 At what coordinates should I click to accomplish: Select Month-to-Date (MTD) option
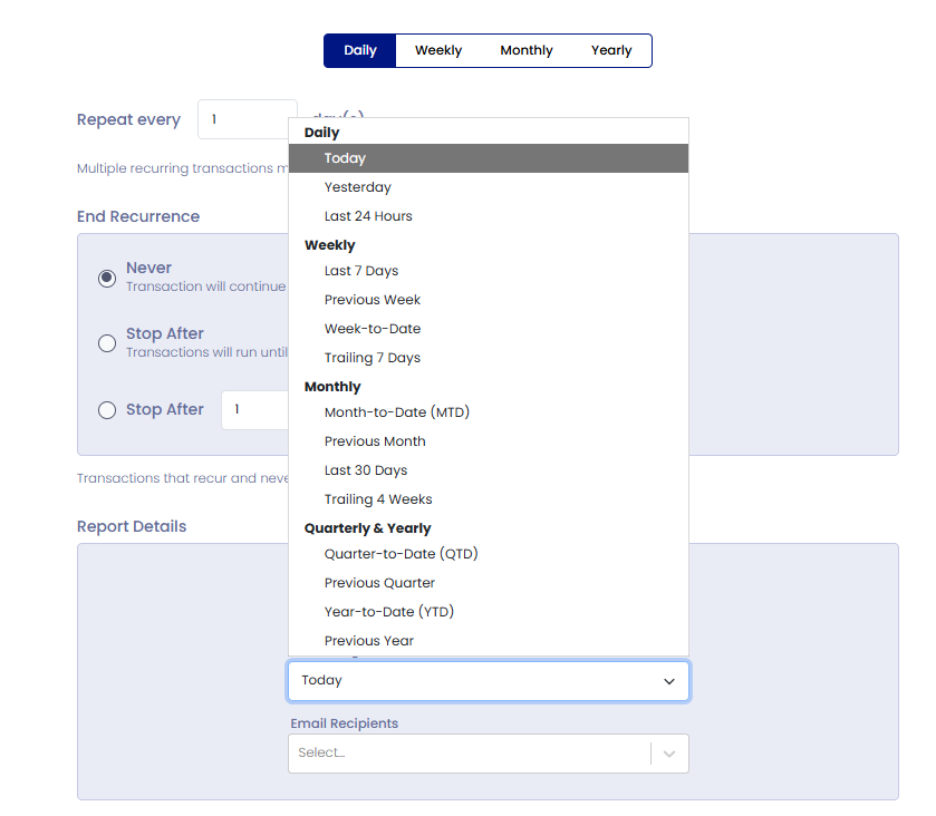(x=396, y=412)
